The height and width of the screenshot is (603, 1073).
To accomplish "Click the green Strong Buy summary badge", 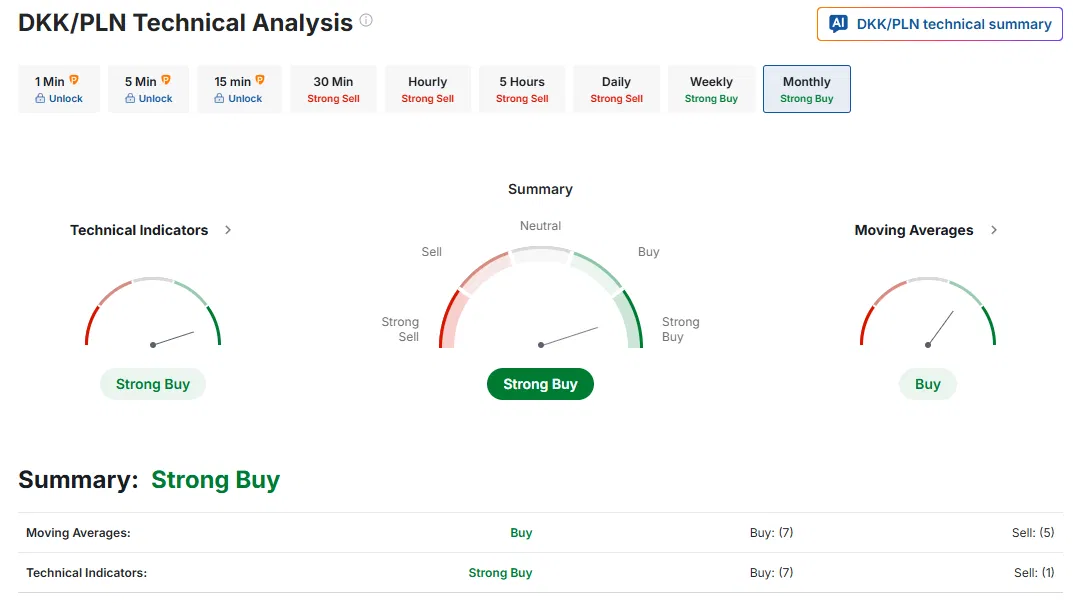I will [540, 384].
